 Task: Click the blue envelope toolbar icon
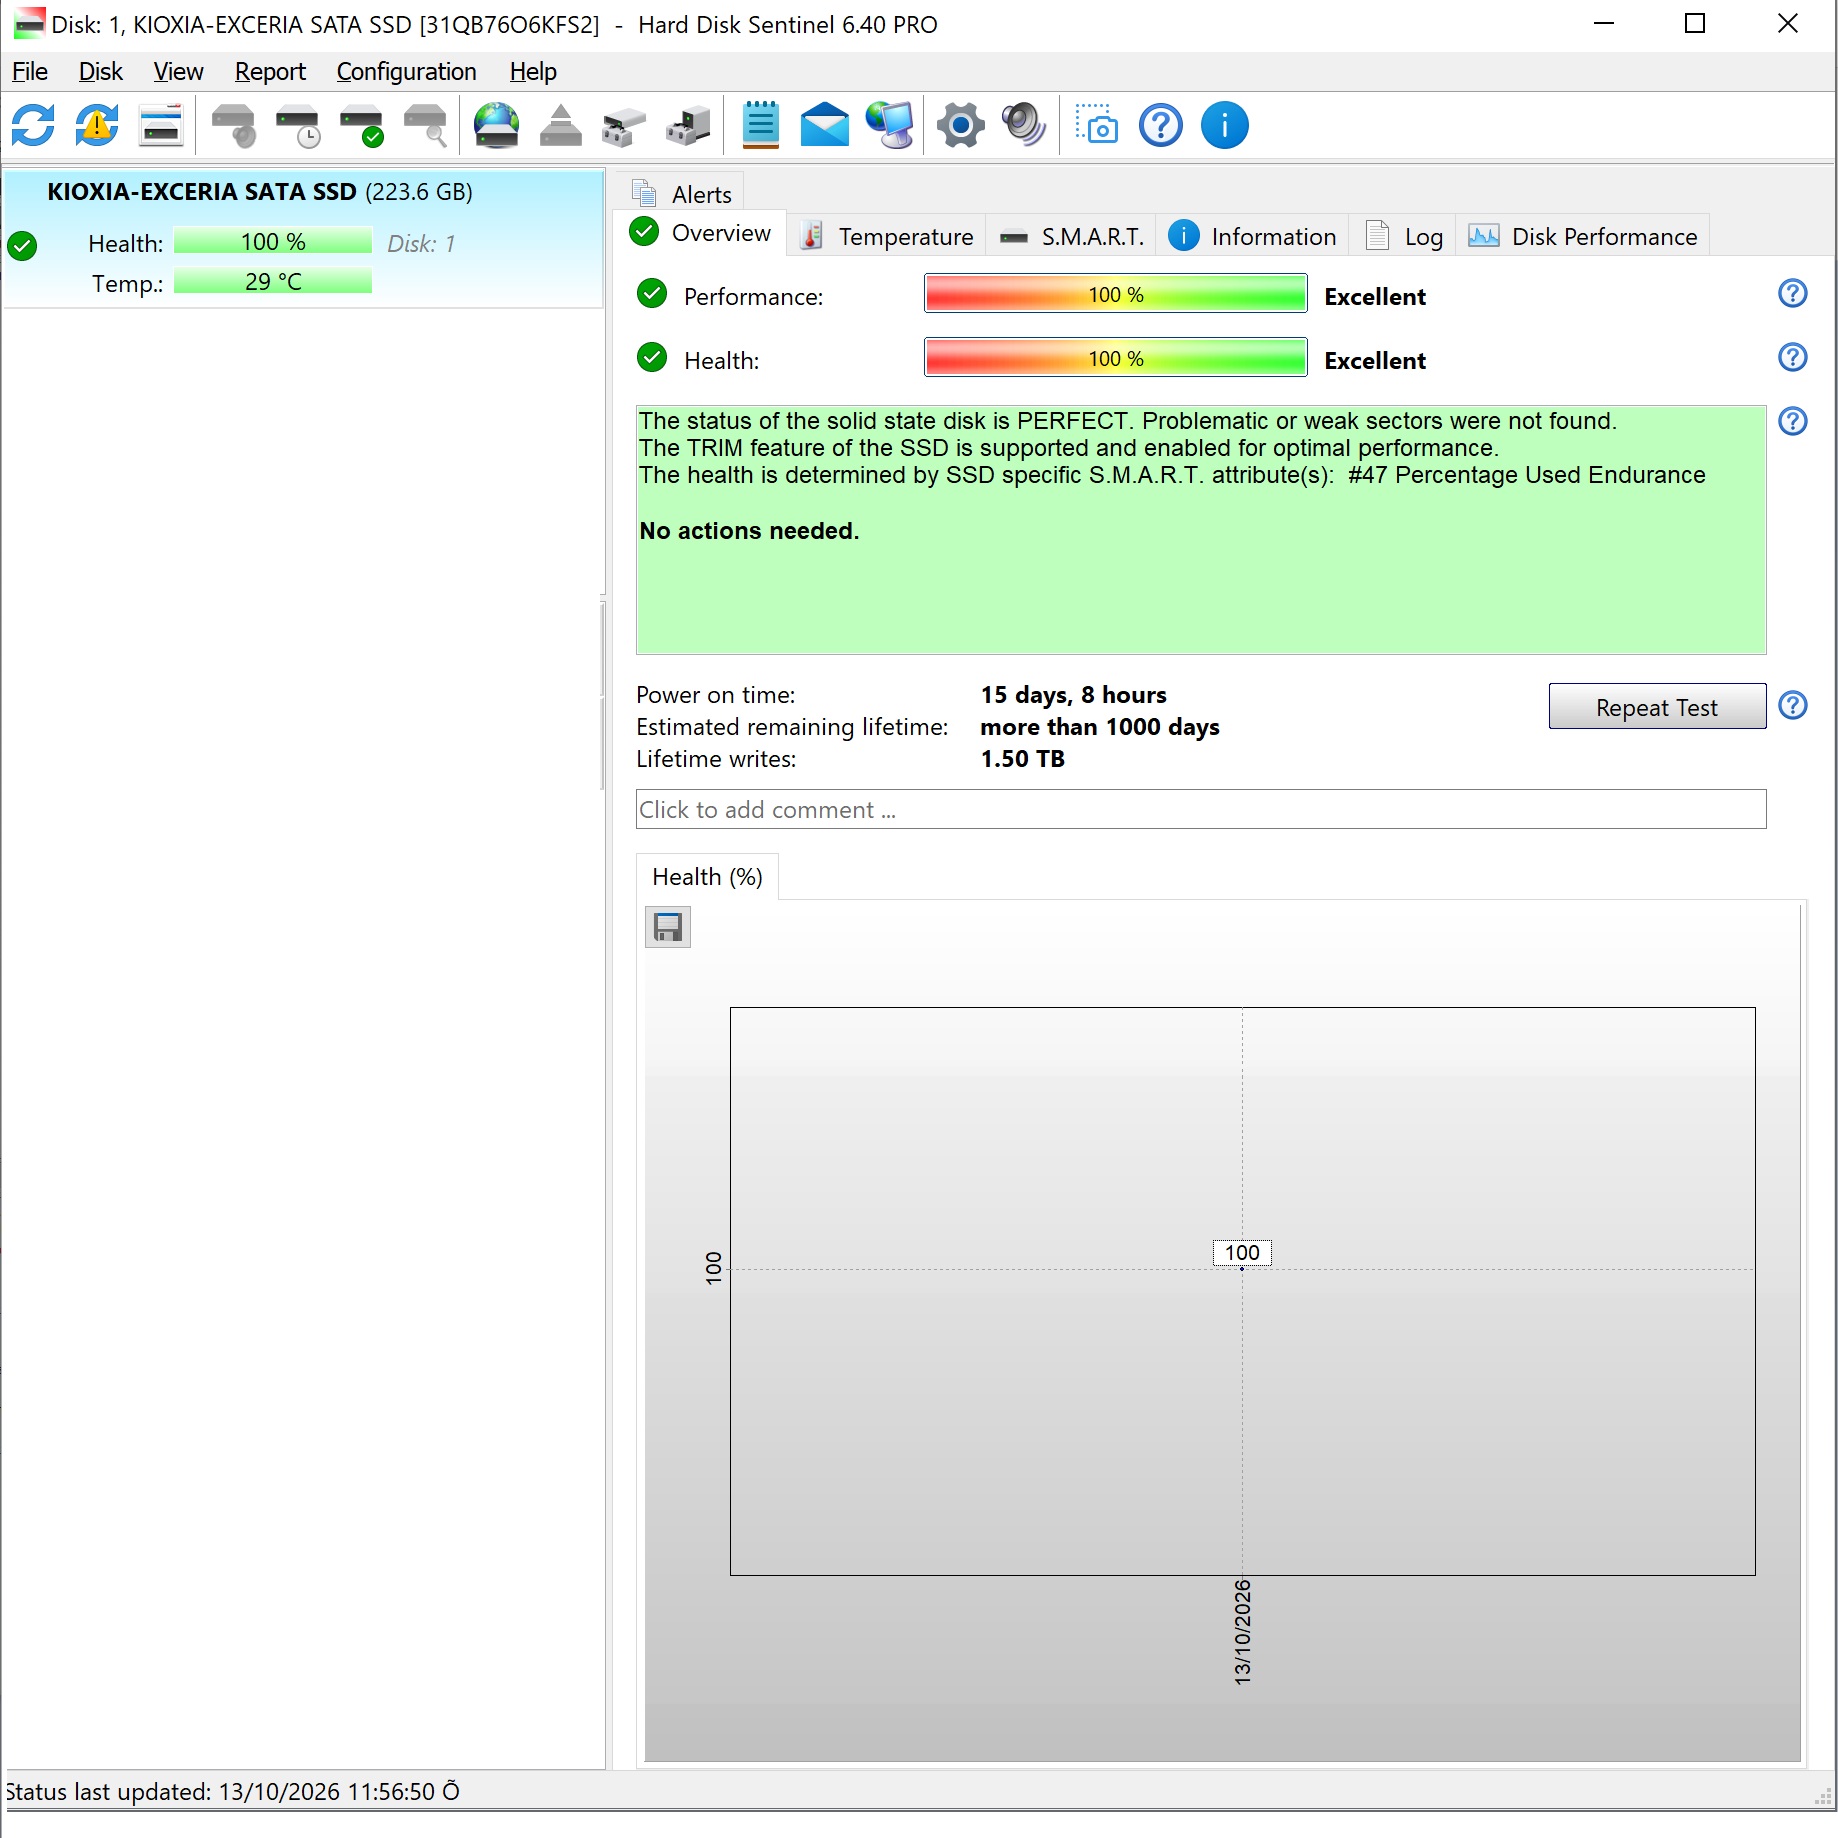[x=825, y=126]
